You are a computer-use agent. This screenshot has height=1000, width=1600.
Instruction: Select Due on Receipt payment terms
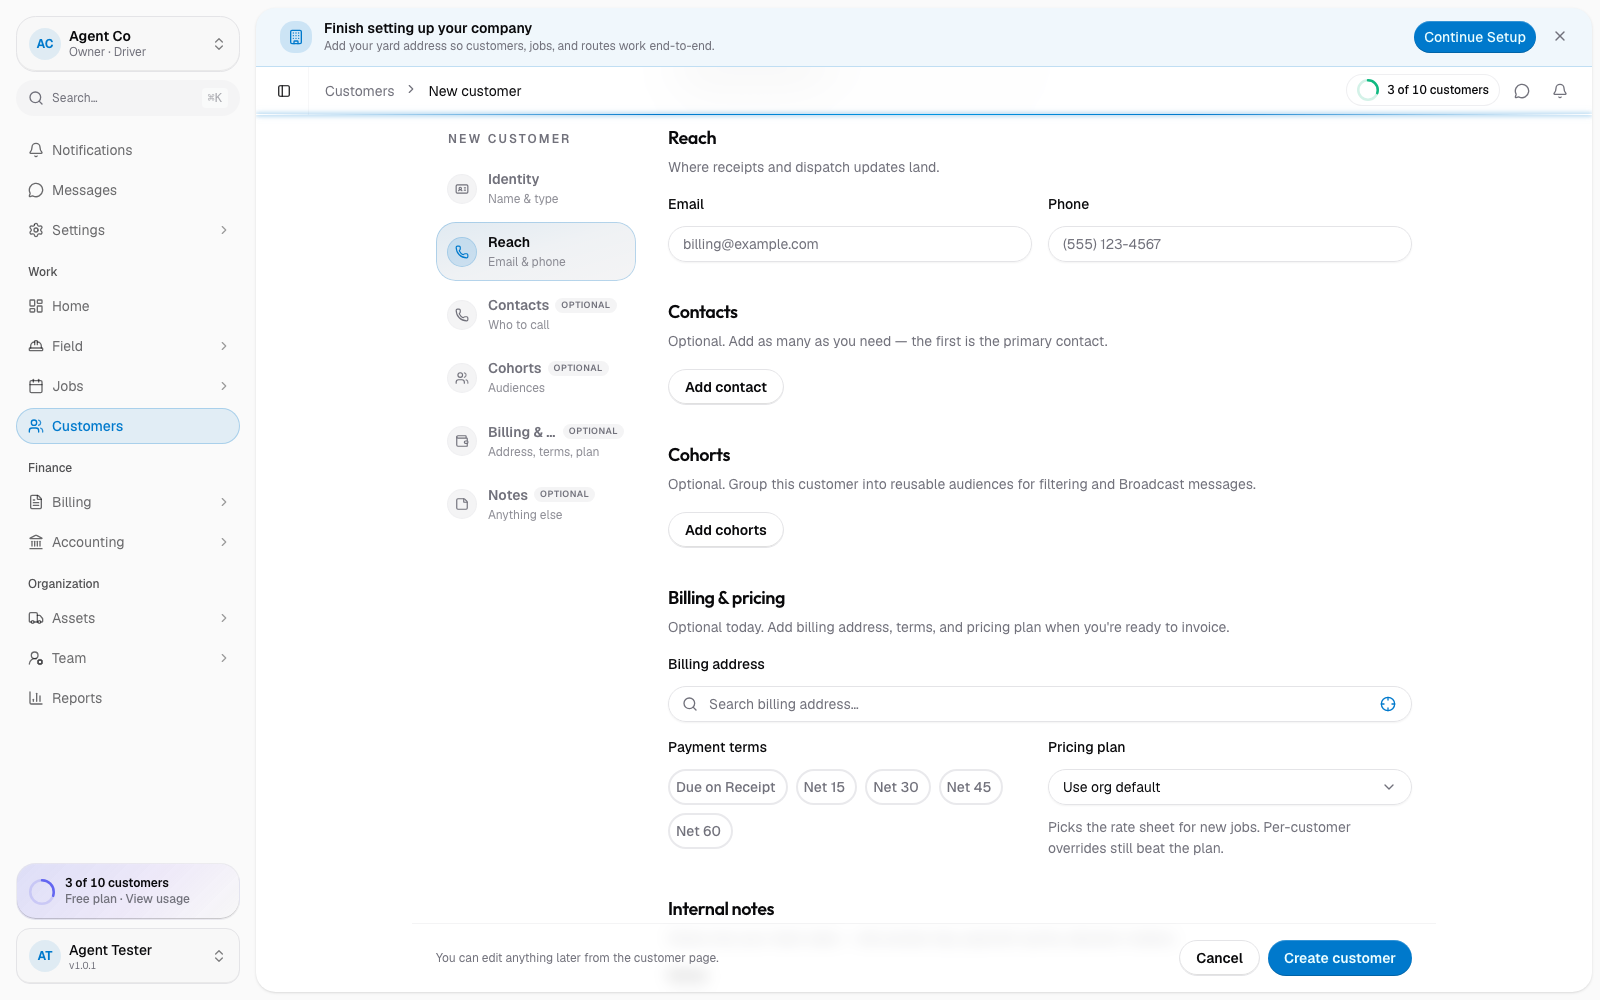point(726,787)
